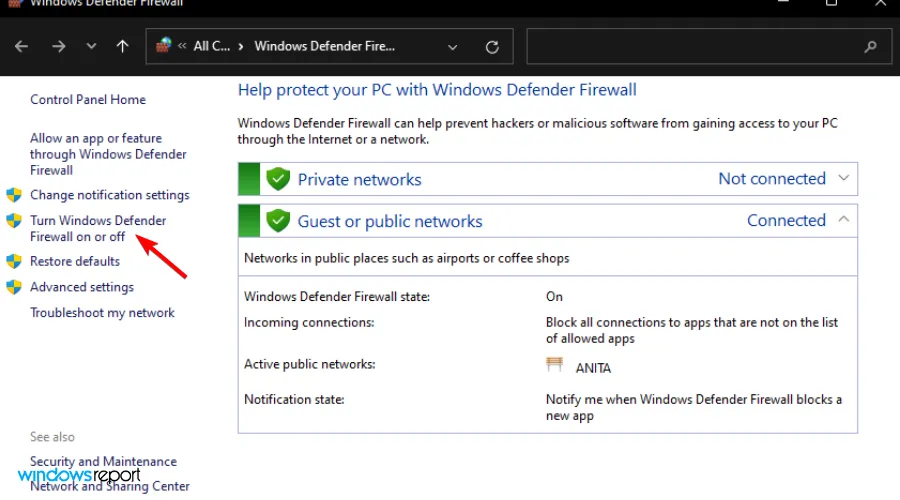Collapse the Guest or public networks section

click(x=844, y=220)
